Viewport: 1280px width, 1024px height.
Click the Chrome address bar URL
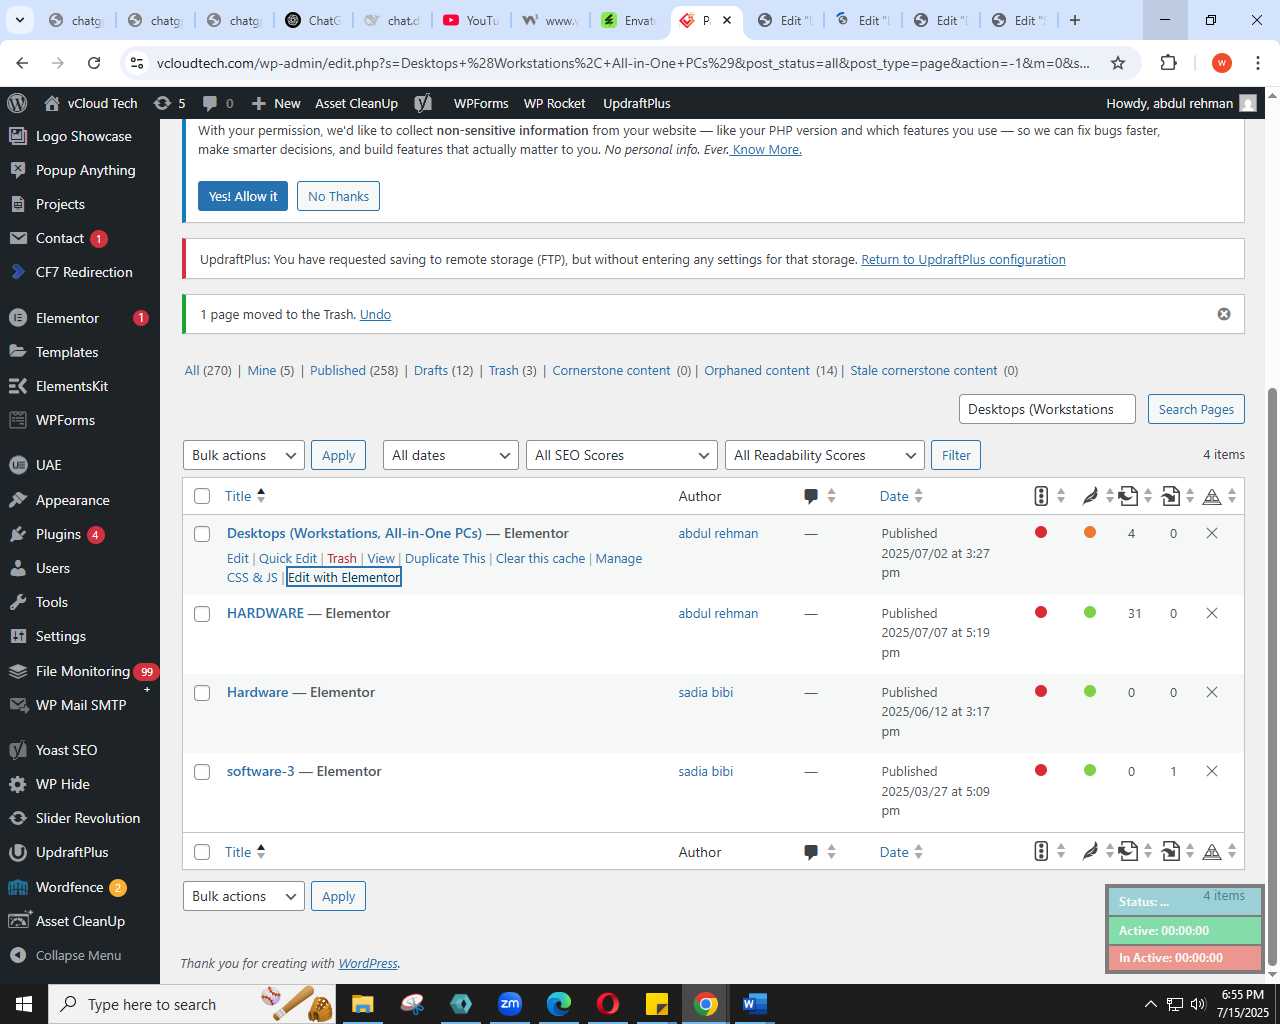(x=623, y=63)
